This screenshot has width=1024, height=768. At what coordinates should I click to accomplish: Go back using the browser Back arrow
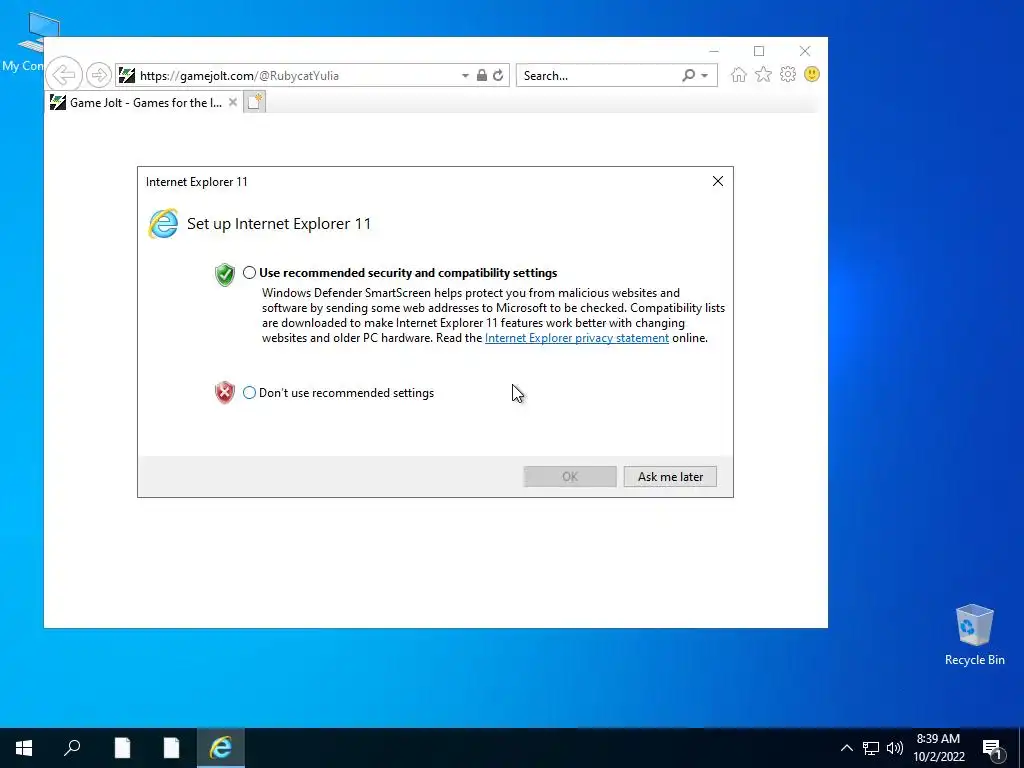pos(64,75)
